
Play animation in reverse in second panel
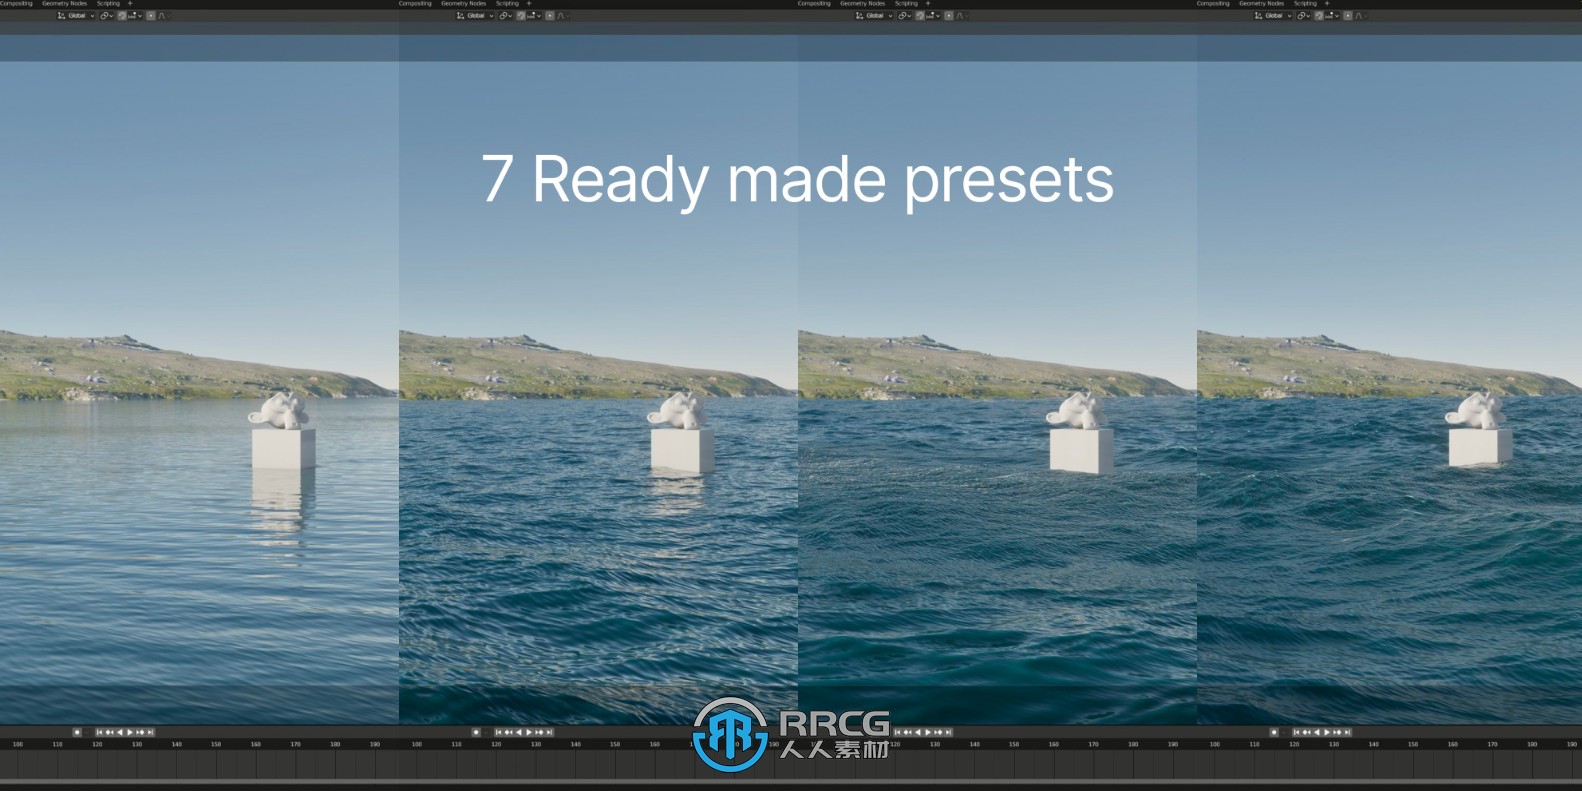pyautogui.click(x=519, y=732)
